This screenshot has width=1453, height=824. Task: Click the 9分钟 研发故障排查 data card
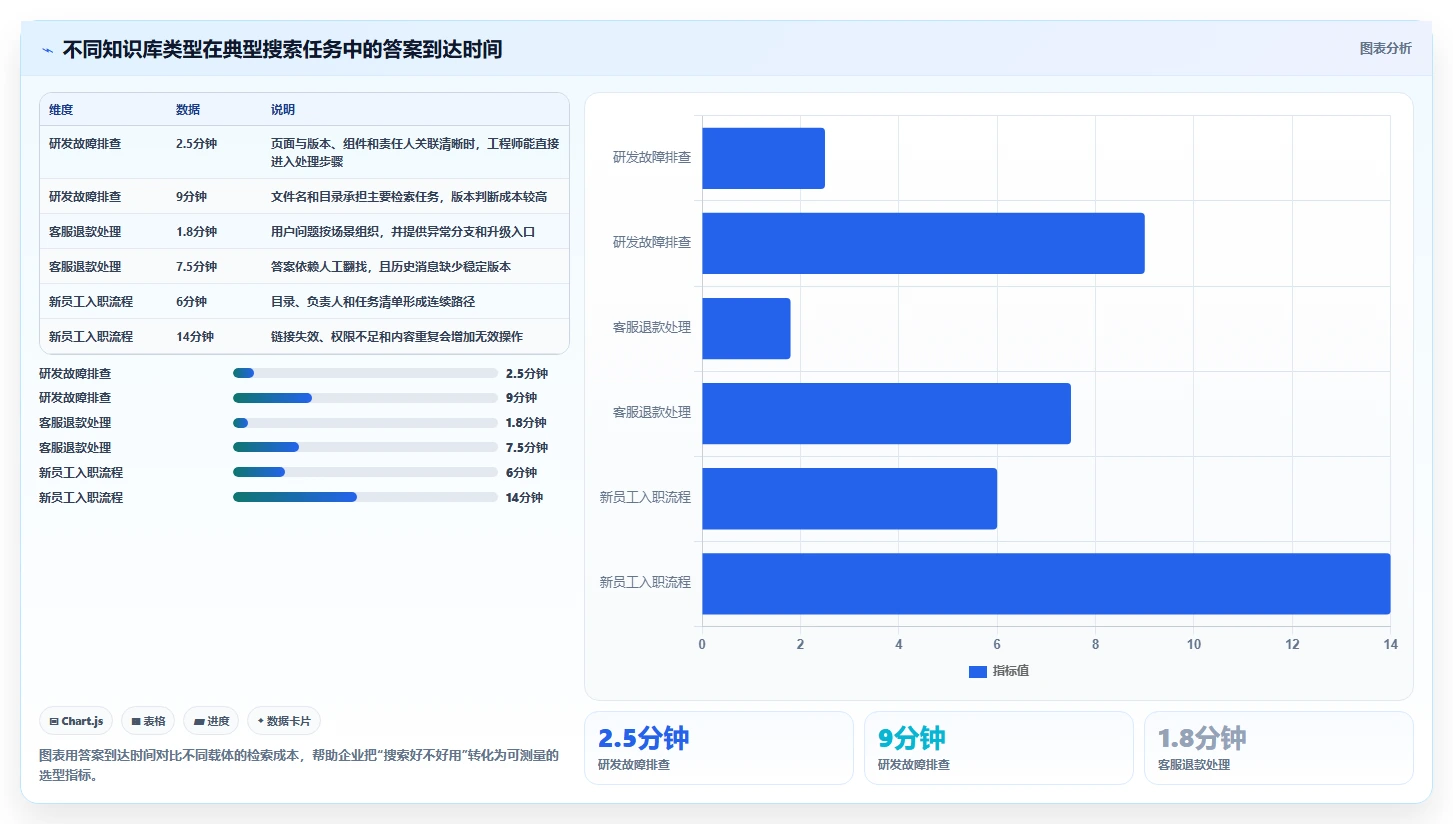[x=999, y=748]
